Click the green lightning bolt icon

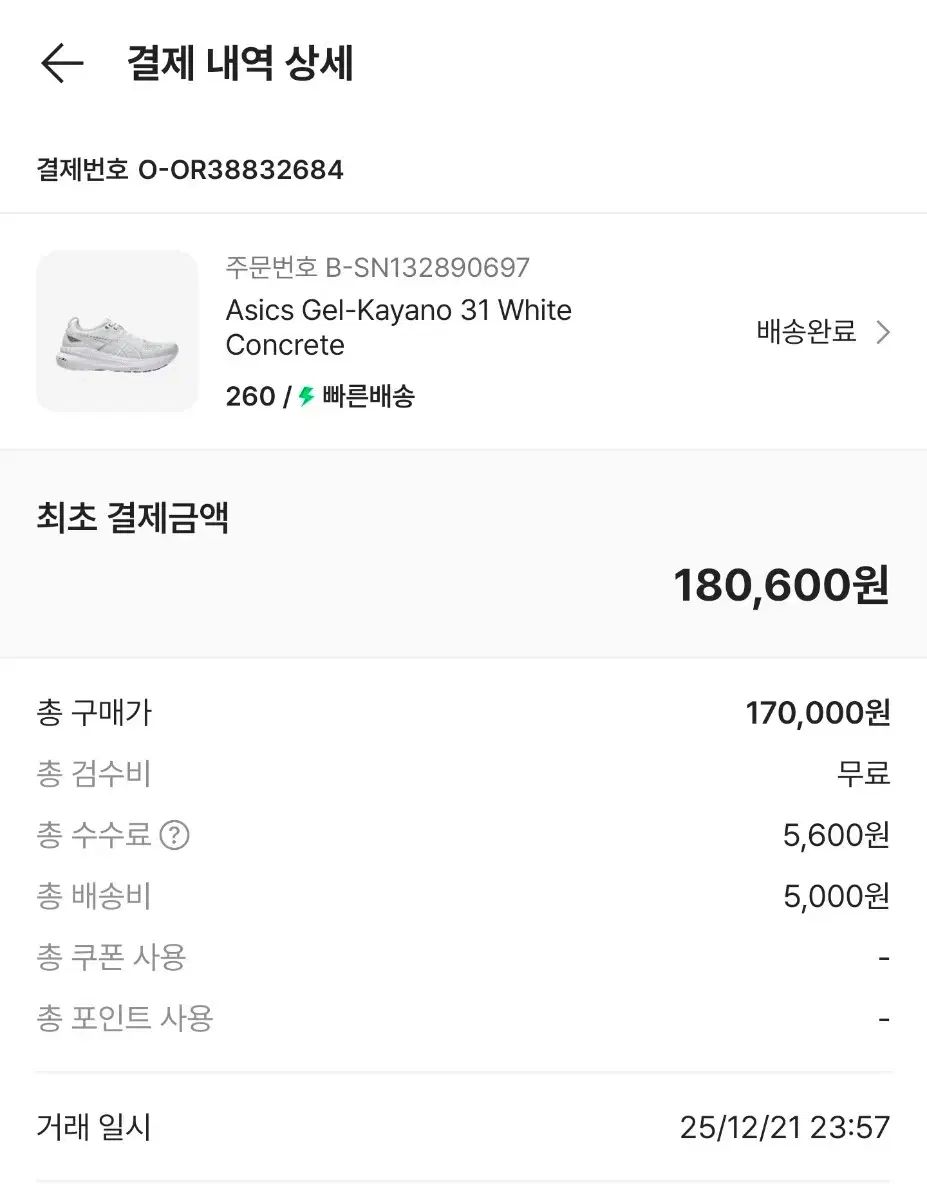coord(307,397)
